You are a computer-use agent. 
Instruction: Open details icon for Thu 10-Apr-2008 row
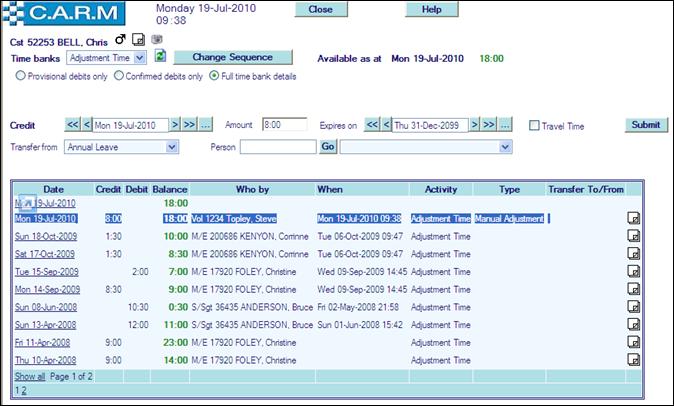click(633, 359)
